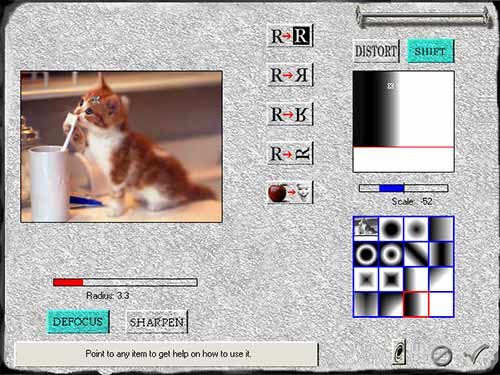Choose the rotated sideways R icon
Screen dimensions: 500x375
pos(290,153)
